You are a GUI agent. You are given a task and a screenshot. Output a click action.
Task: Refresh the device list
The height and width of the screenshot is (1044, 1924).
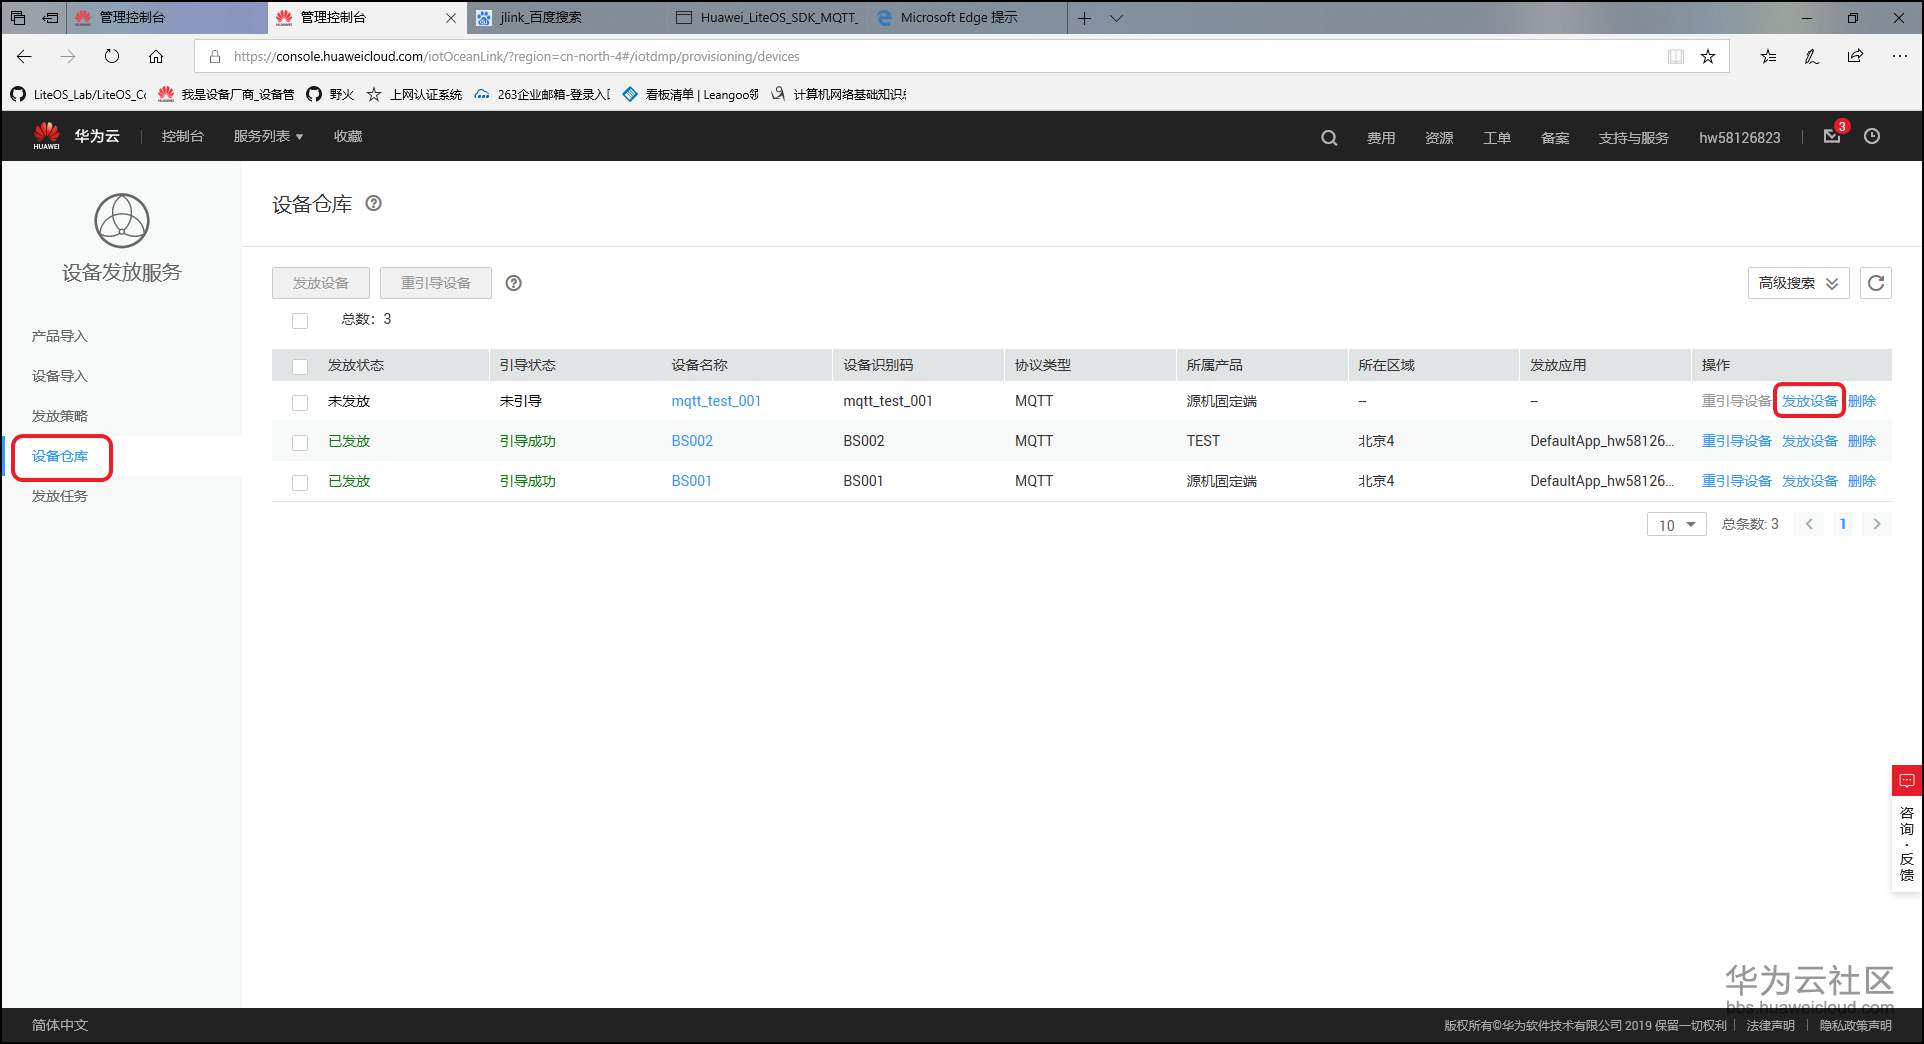point(1876,283)
